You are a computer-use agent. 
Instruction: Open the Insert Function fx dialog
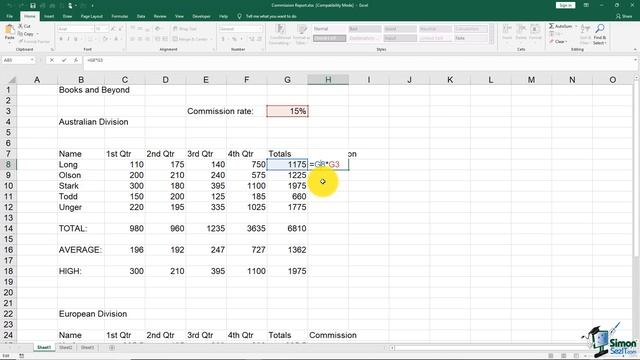click(76, 60)
